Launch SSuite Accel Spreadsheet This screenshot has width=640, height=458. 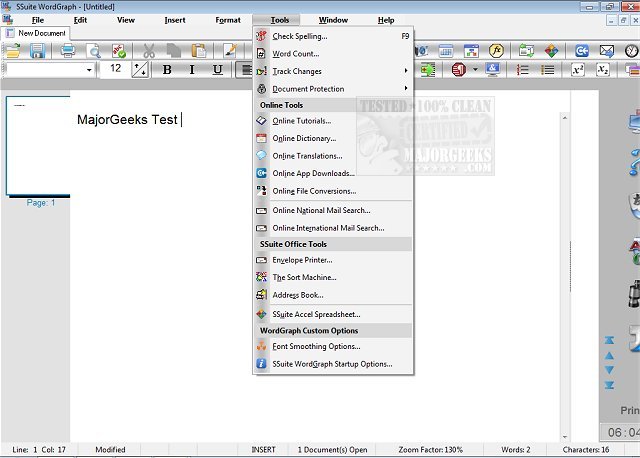(x=333, y=314)
